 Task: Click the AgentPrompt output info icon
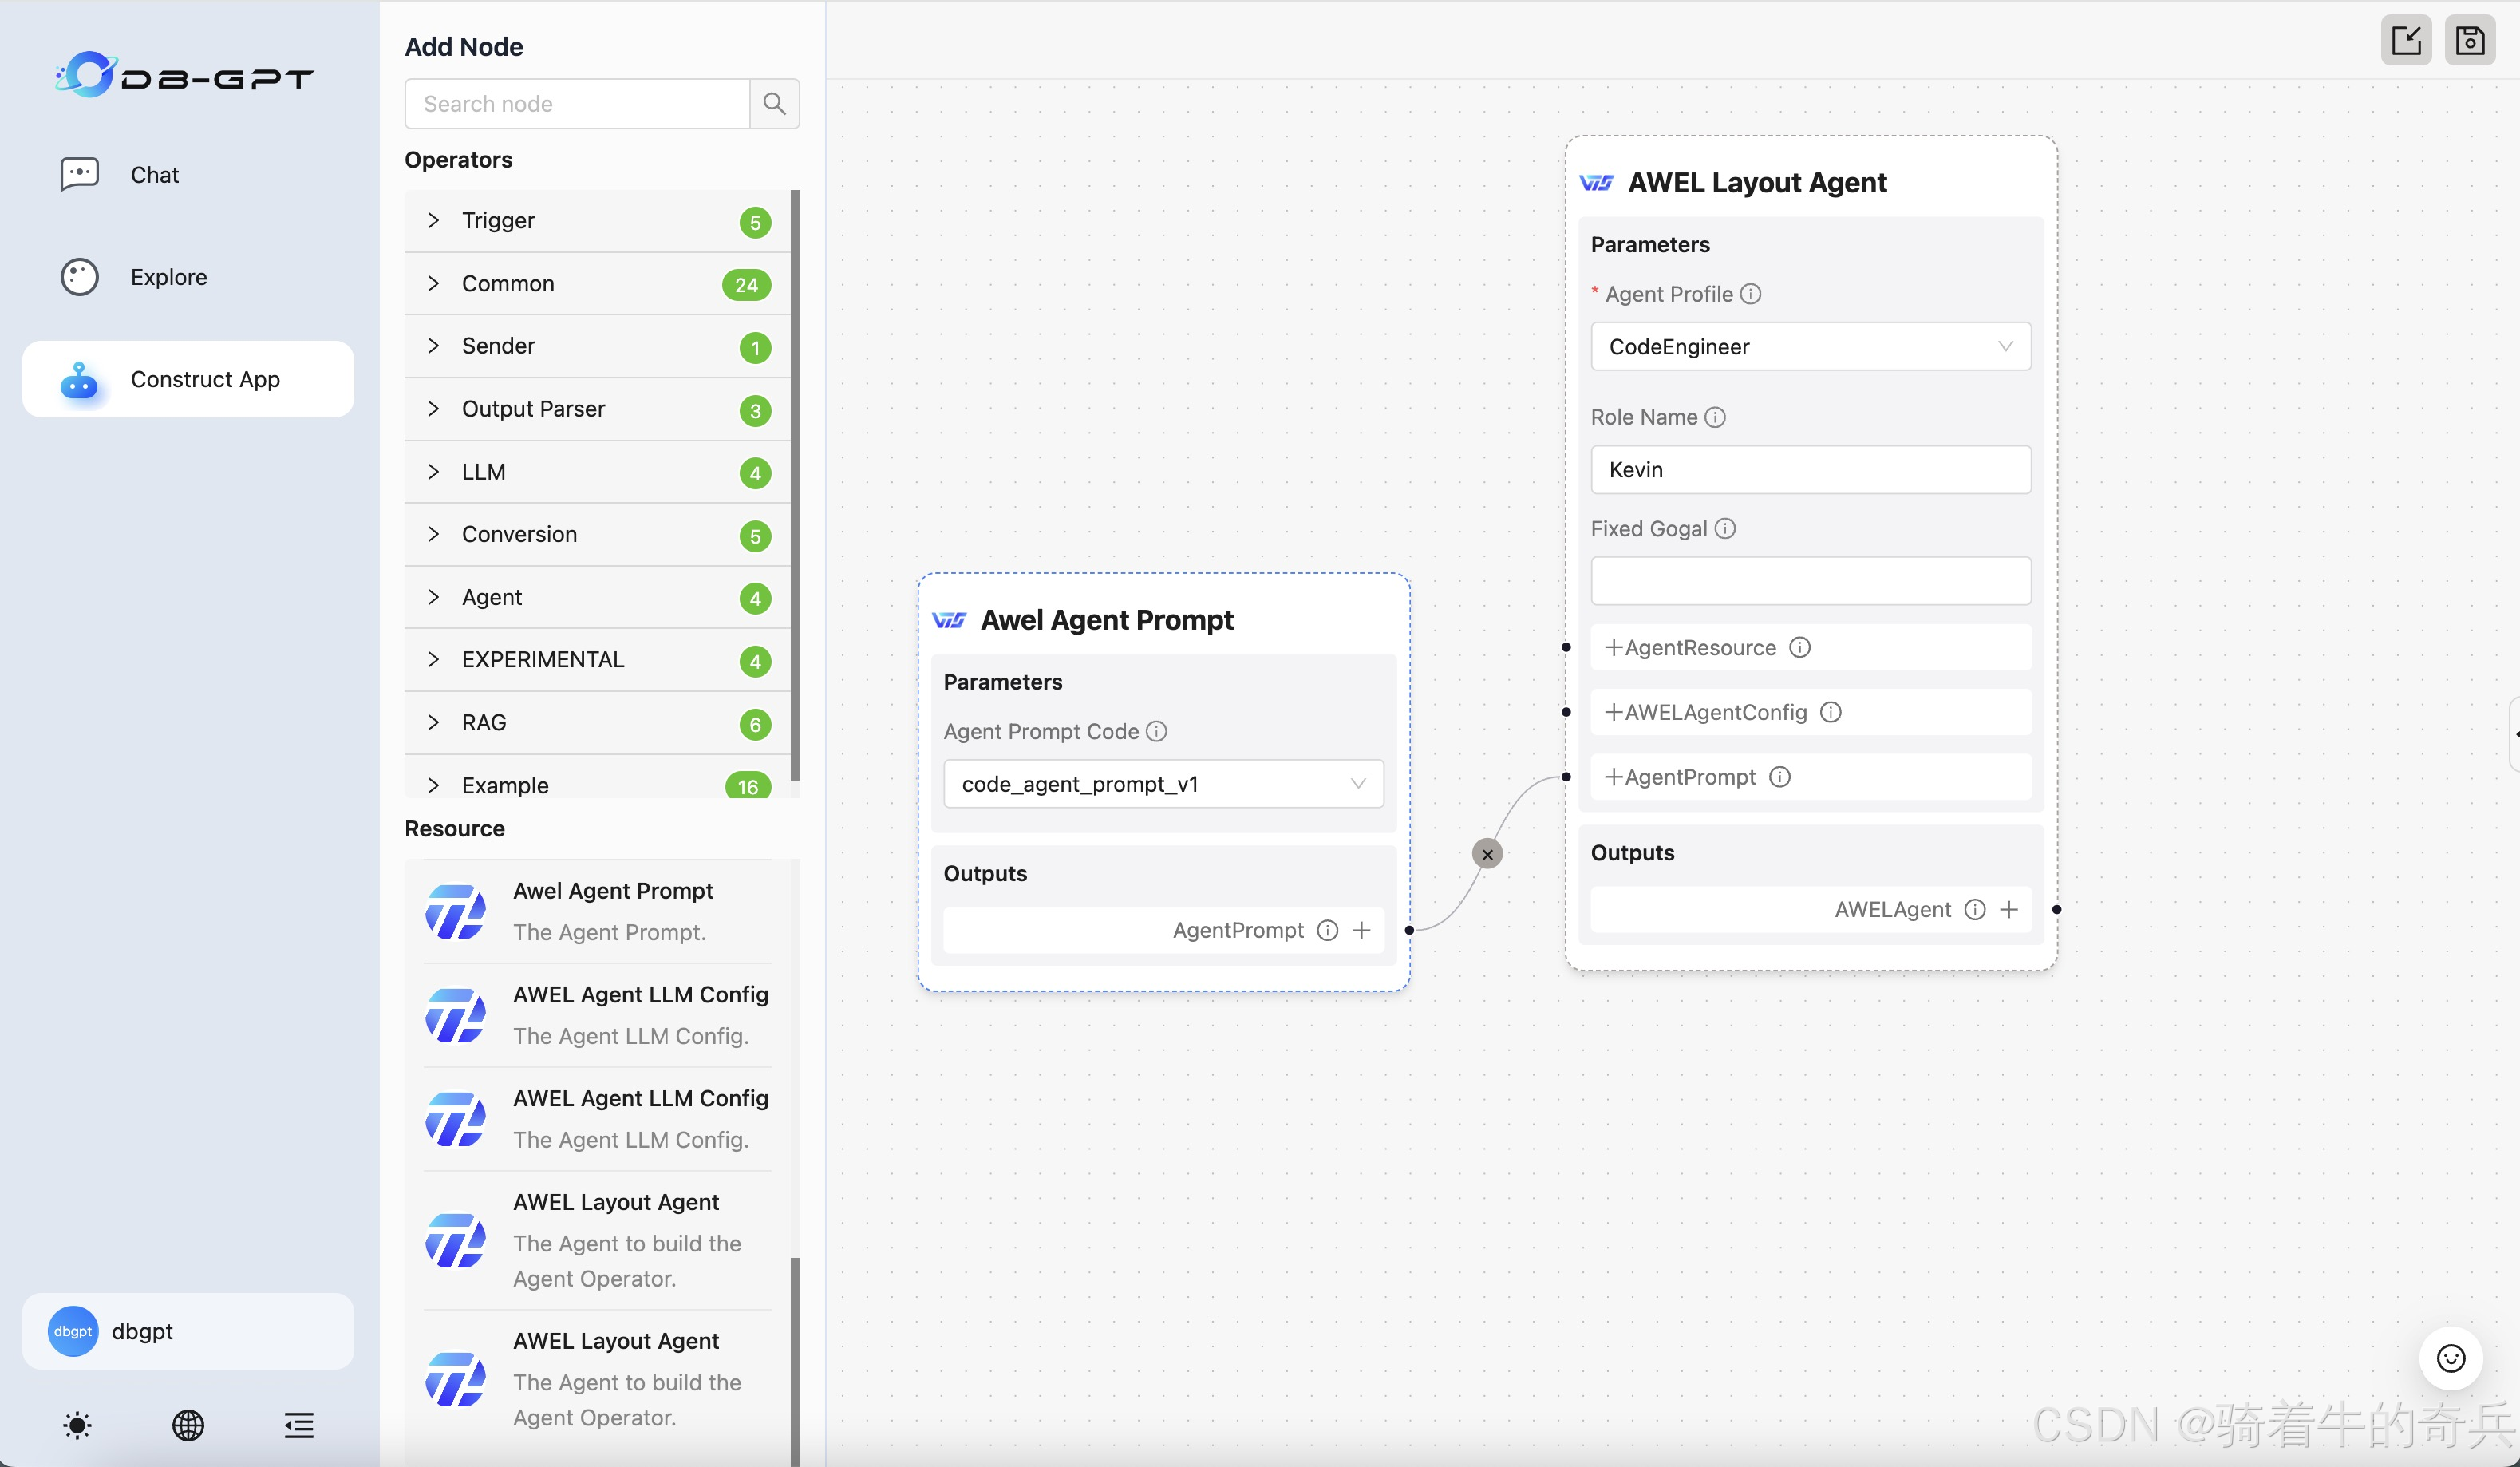tap(1327, 930)
